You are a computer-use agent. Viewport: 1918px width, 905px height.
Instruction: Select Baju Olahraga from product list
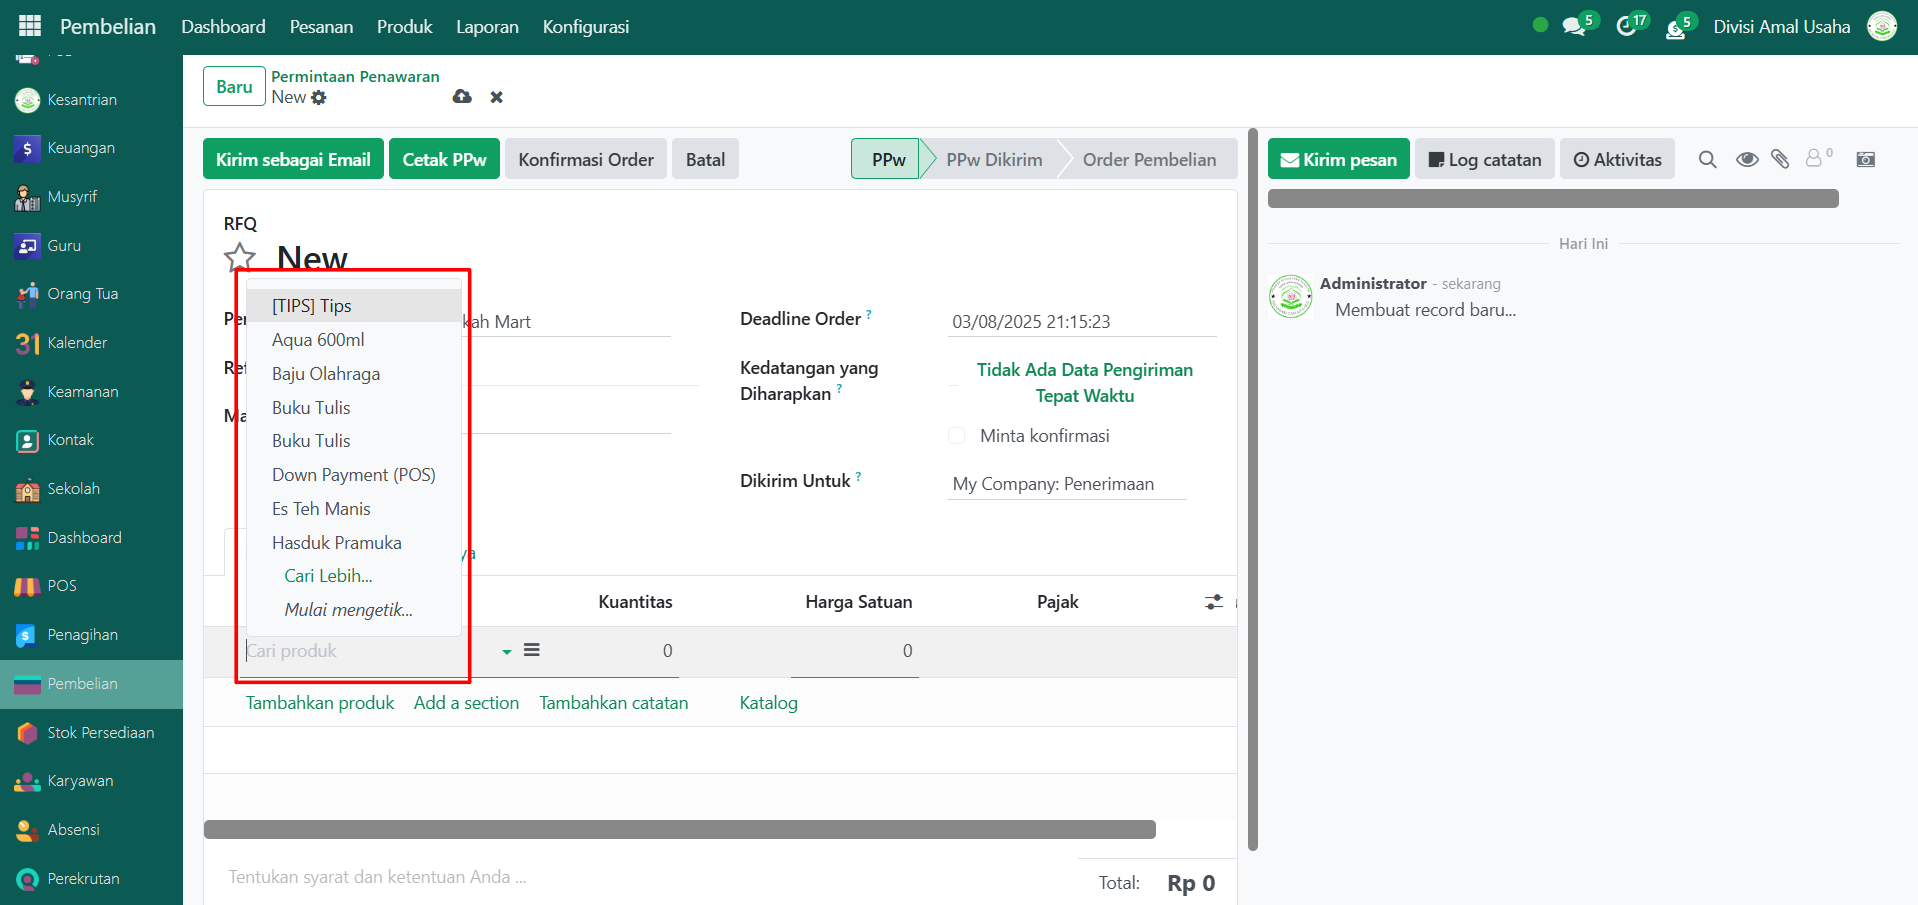coord(326,374)
